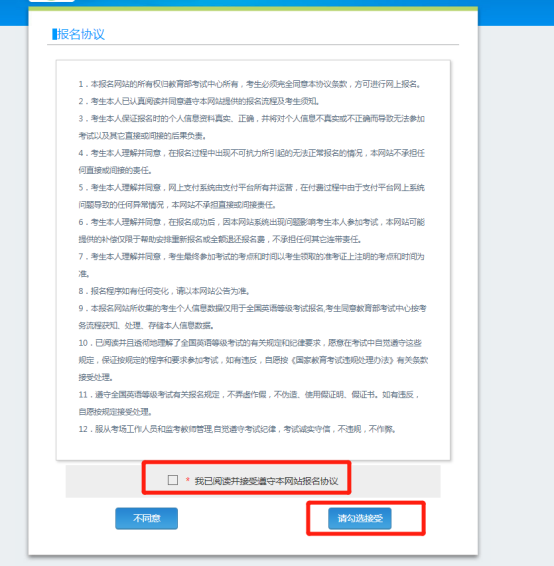
Task: Click the red asterisk beside the checkbox
Action: (187, 480)
